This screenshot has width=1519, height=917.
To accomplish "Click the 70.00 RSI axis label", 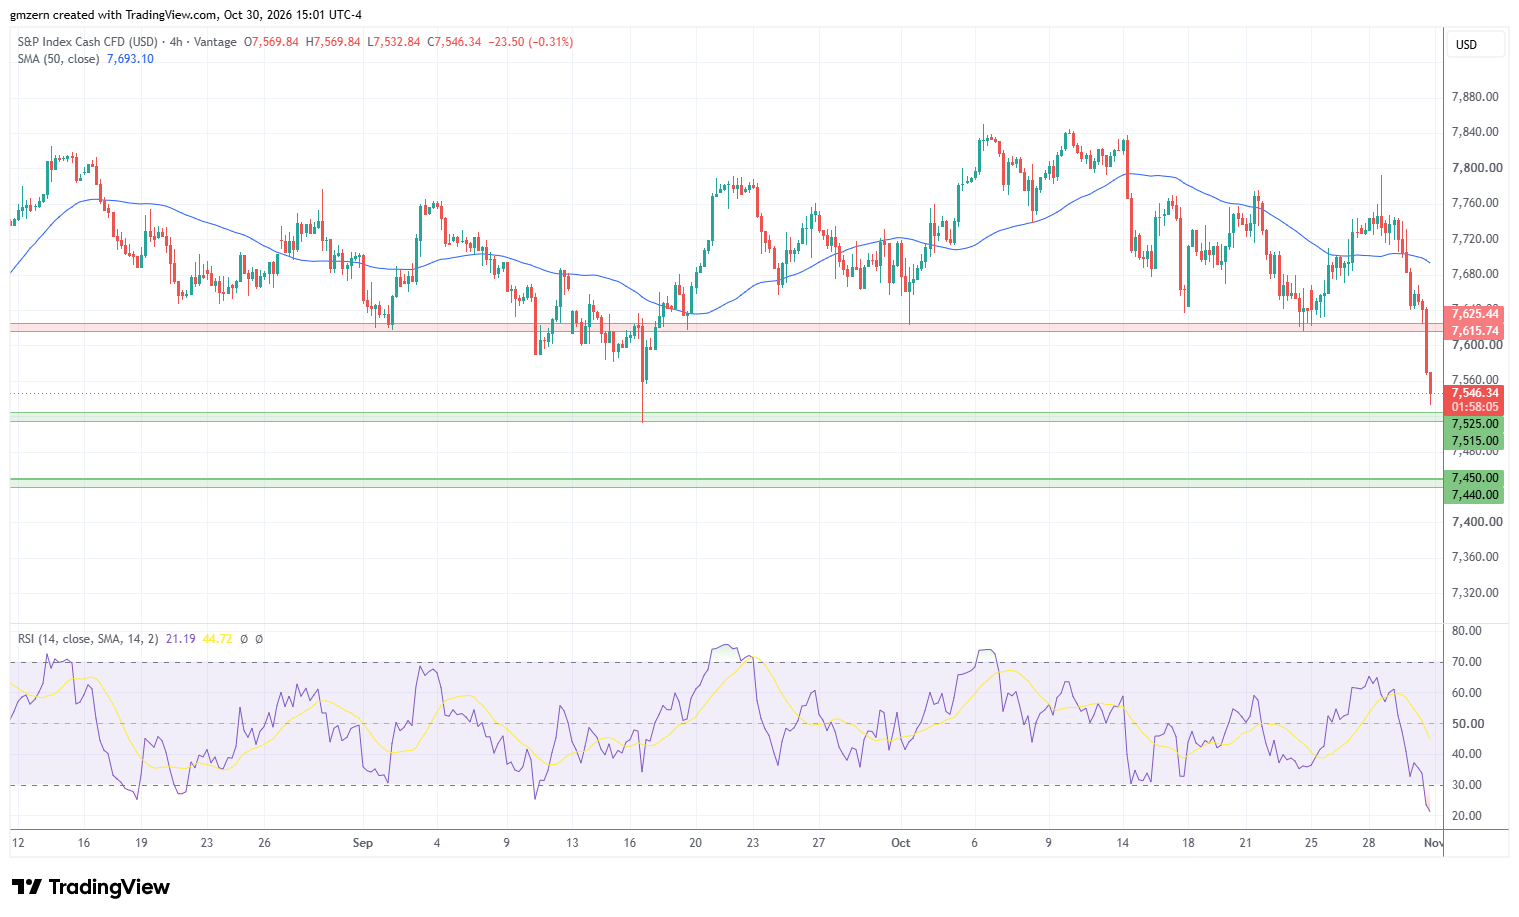I will [x=1467, y=662].
